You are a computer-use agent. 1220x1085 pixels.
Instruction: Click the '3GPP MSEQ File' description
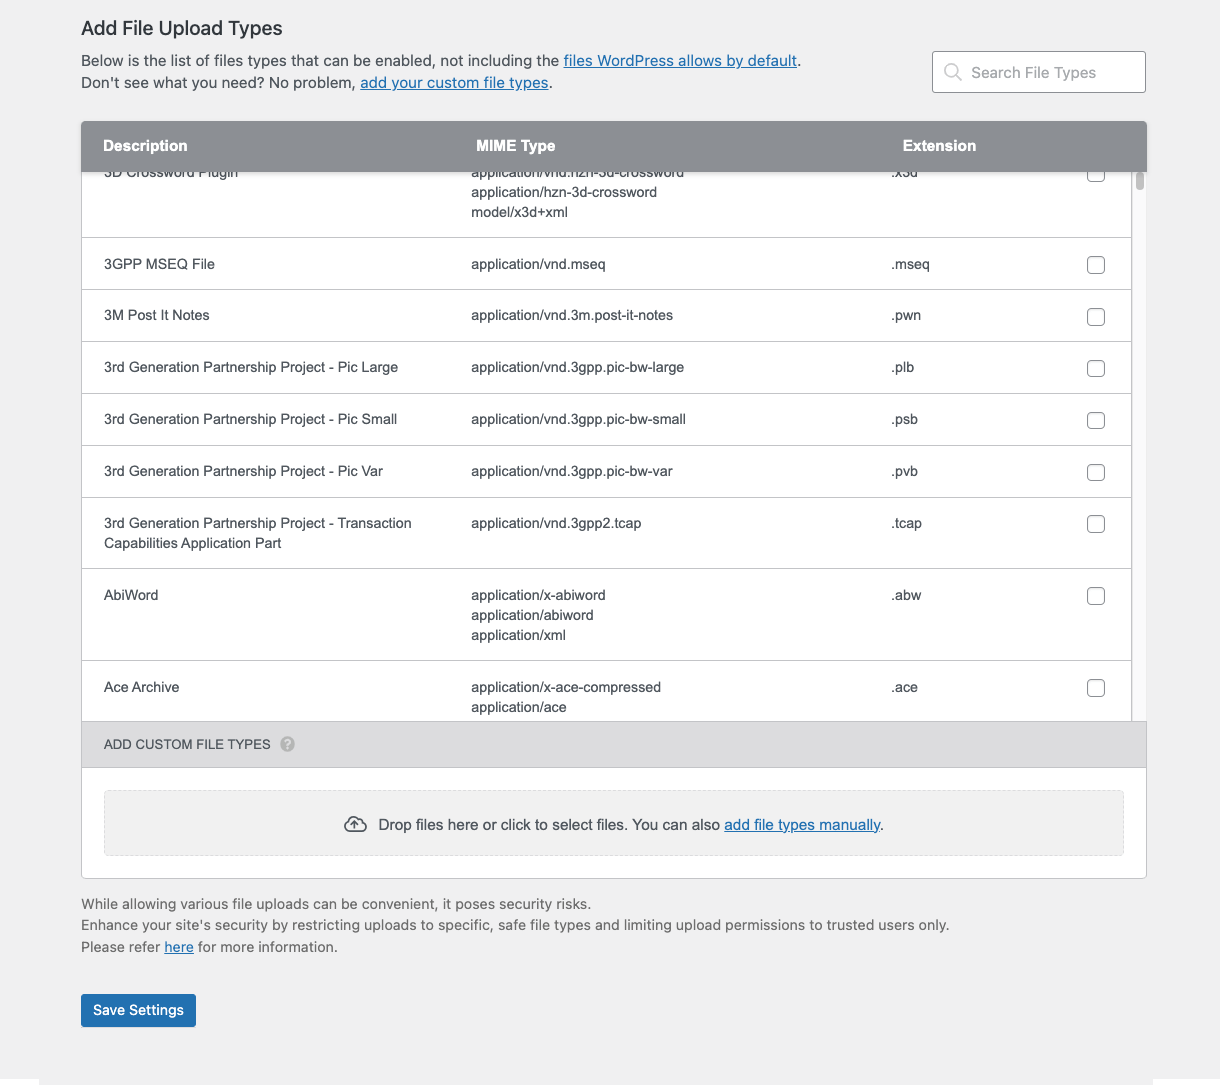click(x=159, y=264)
